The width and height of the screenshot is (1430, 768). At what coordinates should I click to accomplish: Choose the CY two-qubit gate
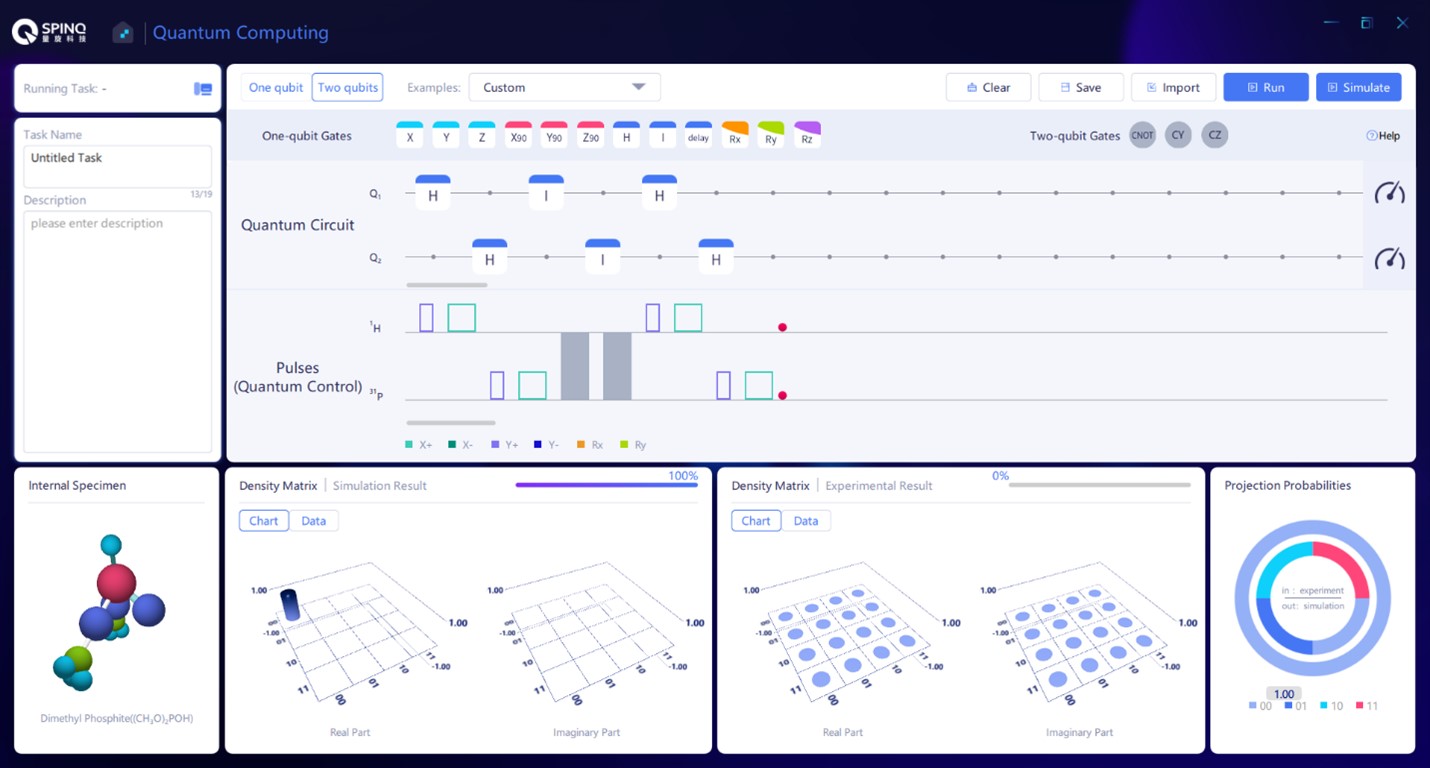click(1178, 135)
